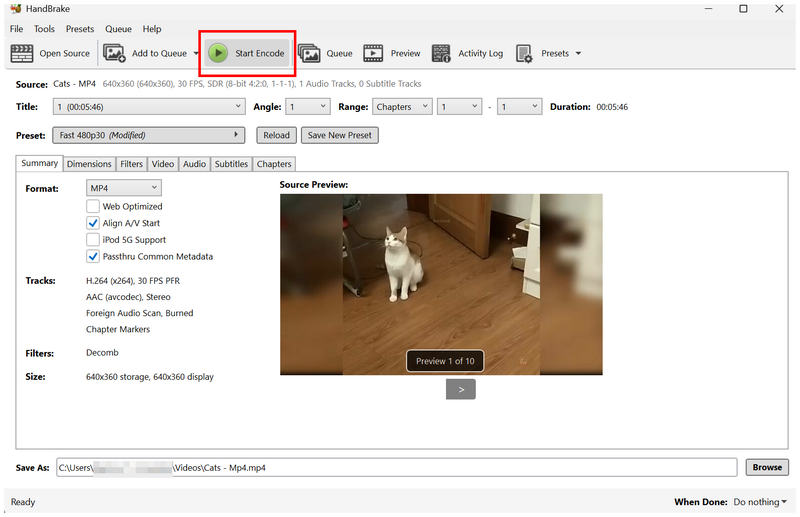
Task: Open the Title dropdown showing 1 (00:05:46)
Action: (149, 107)
